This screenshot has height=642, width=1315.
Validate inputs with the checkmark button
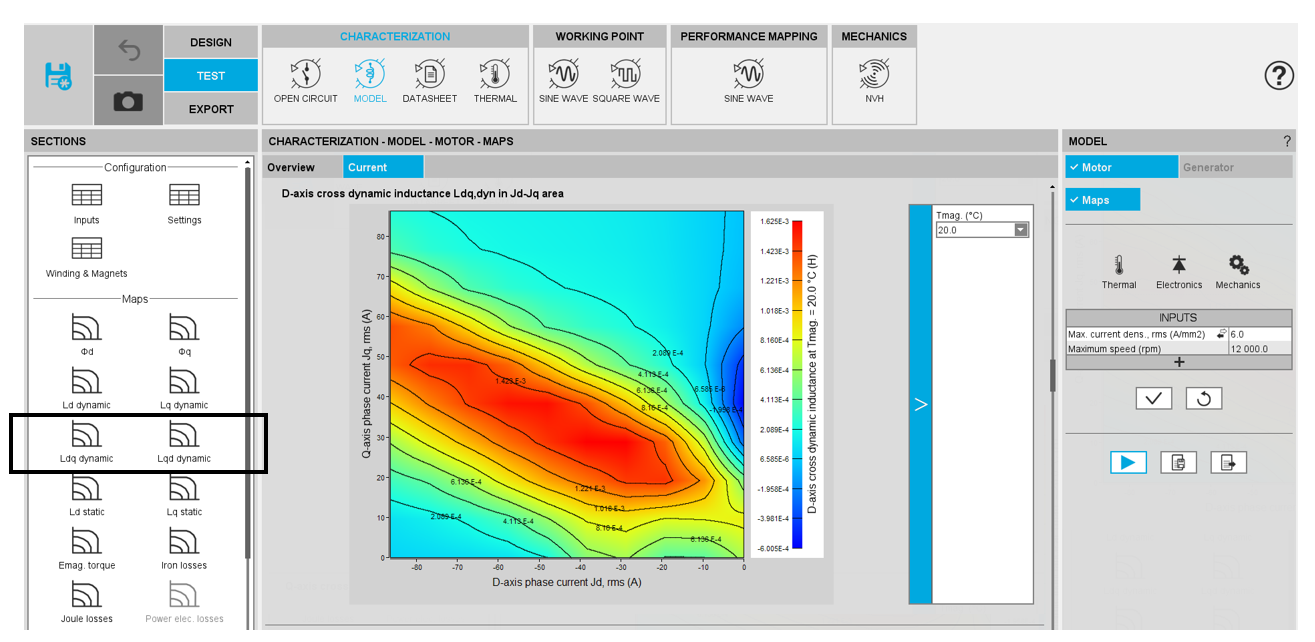tap(1153, 398)
